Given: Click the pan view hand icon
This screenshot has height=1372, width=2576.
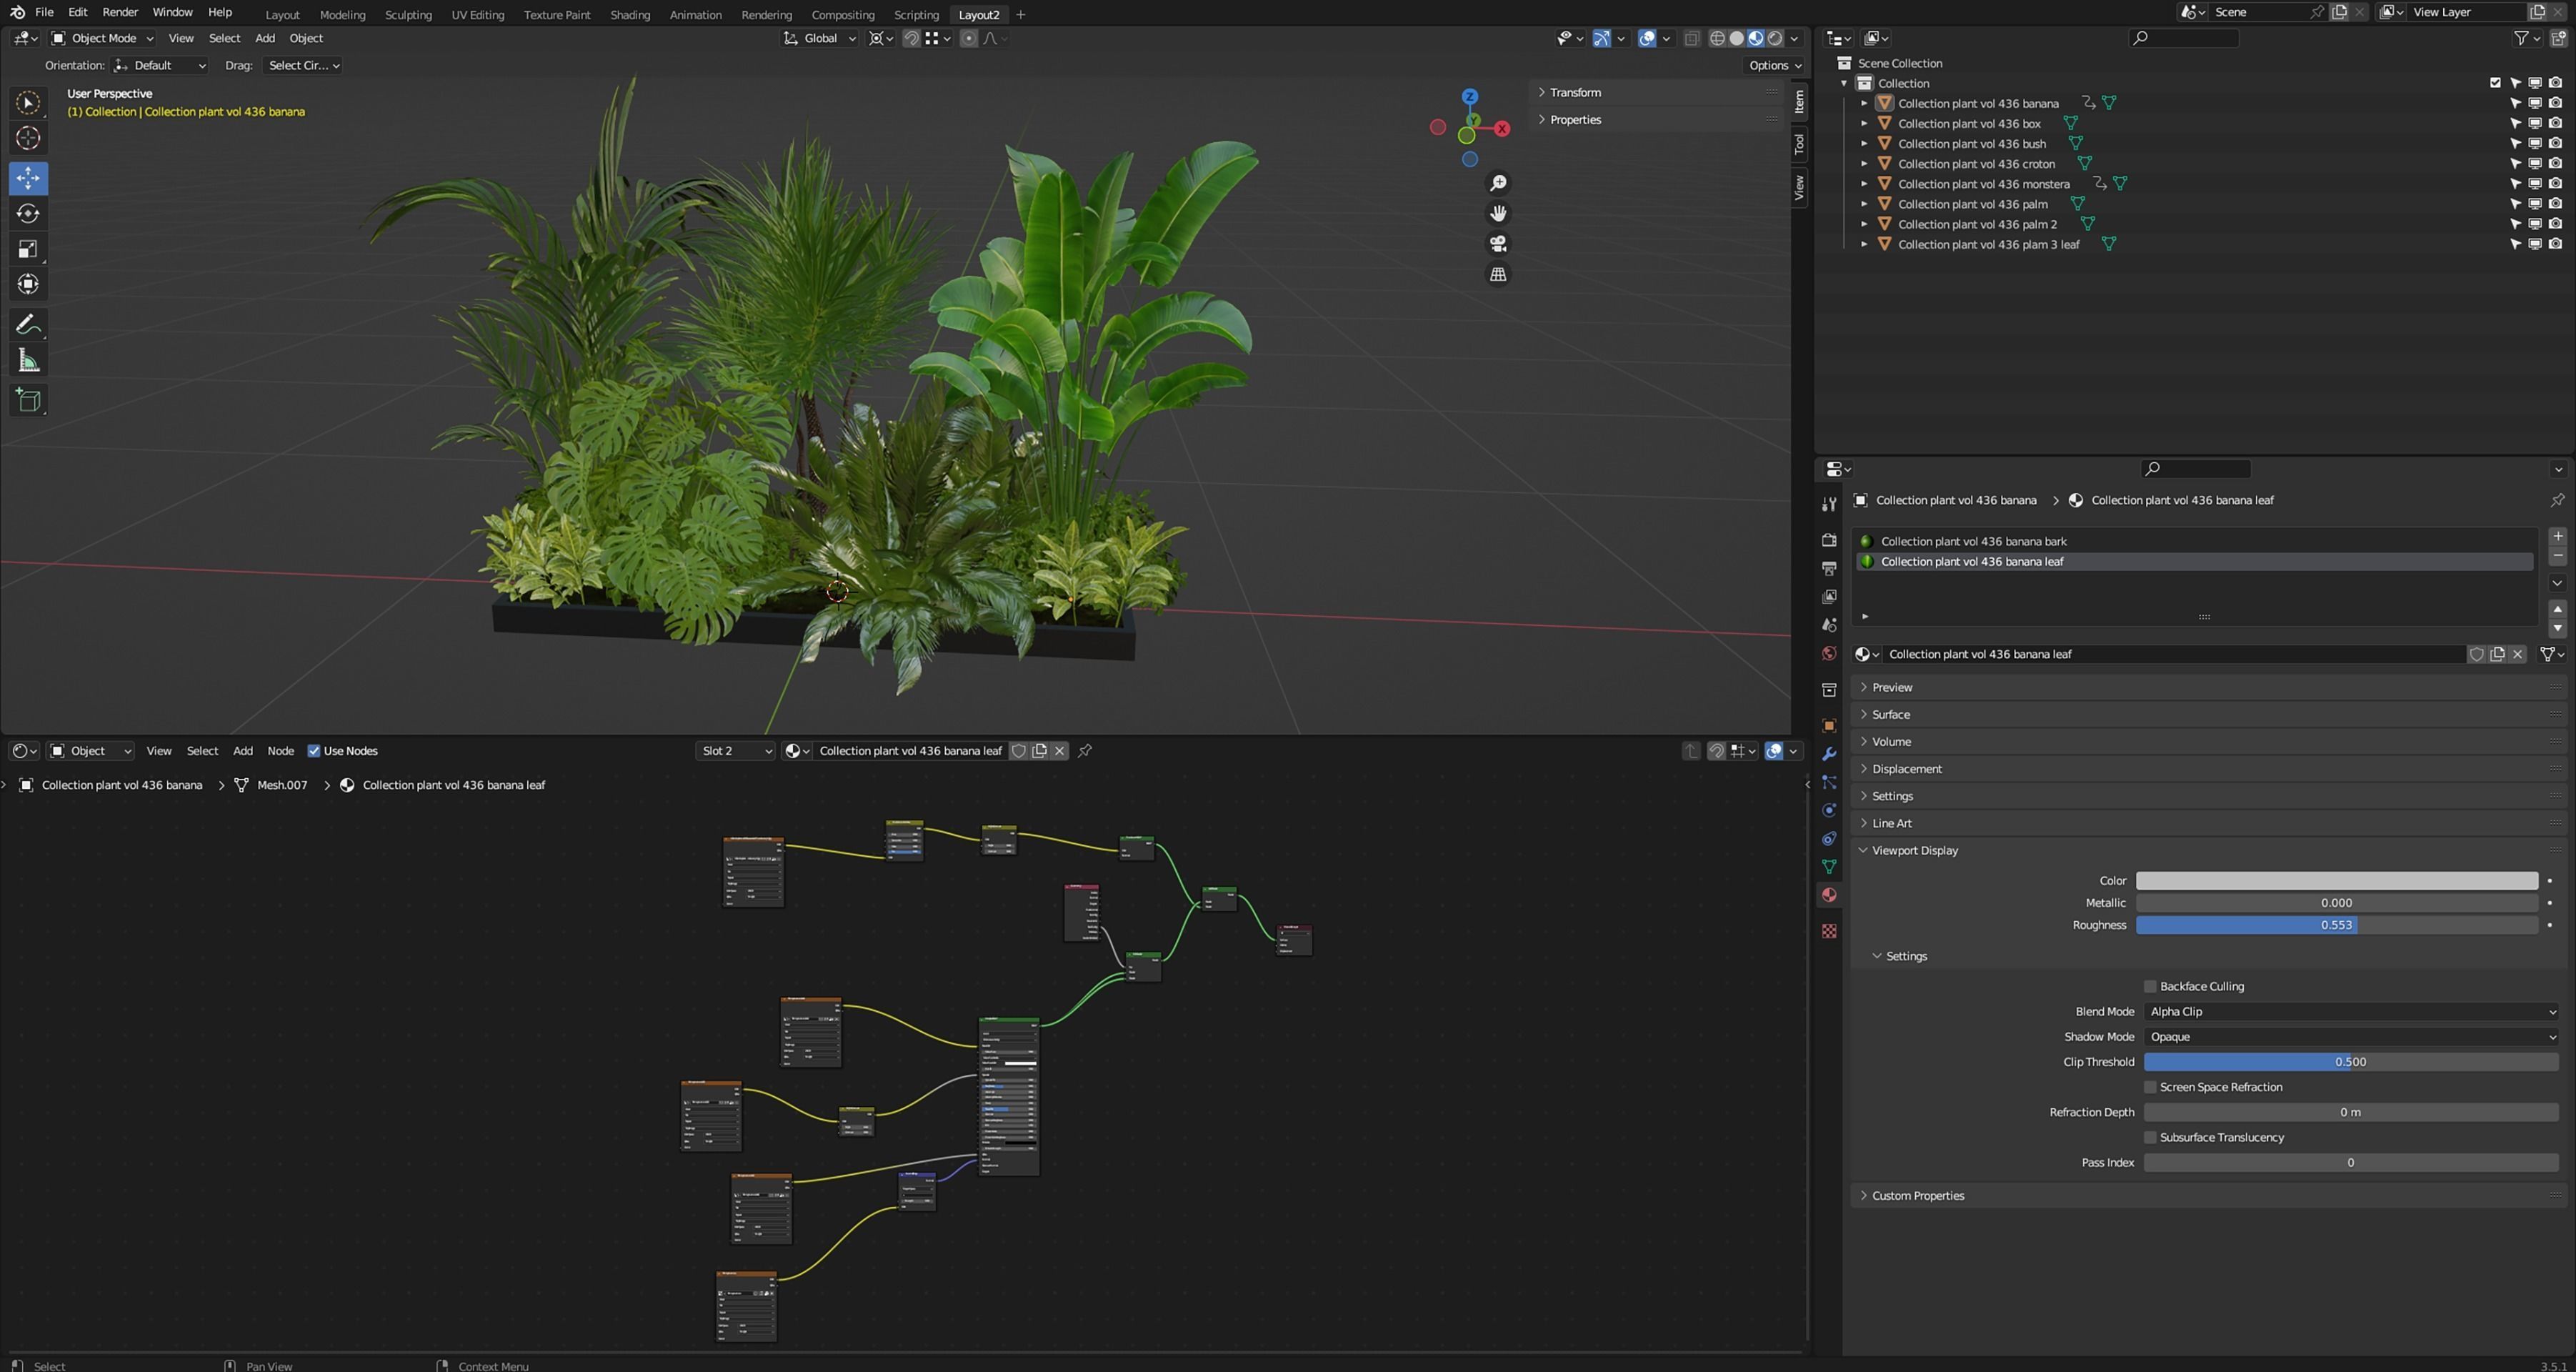Looking at the screenshot, I should point(1498,213).
